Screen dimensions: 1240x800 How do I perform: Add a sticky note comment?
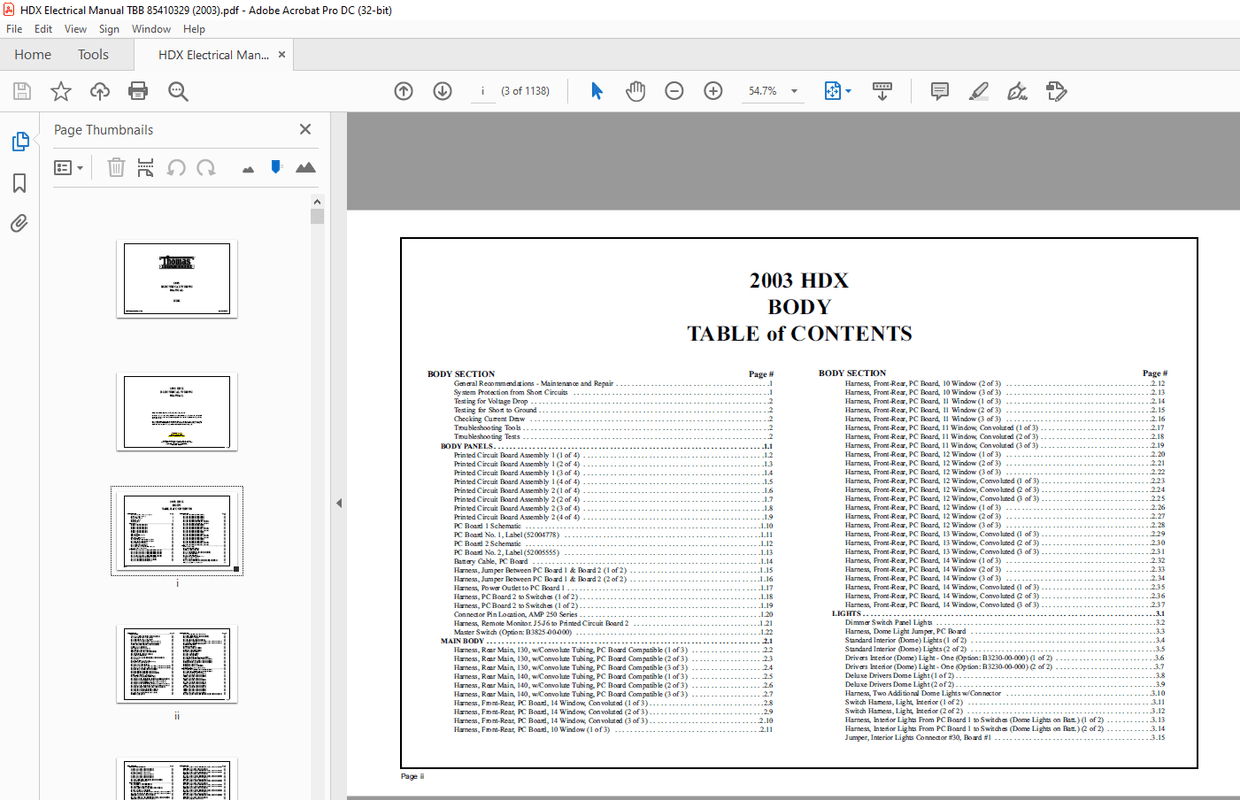939,91
